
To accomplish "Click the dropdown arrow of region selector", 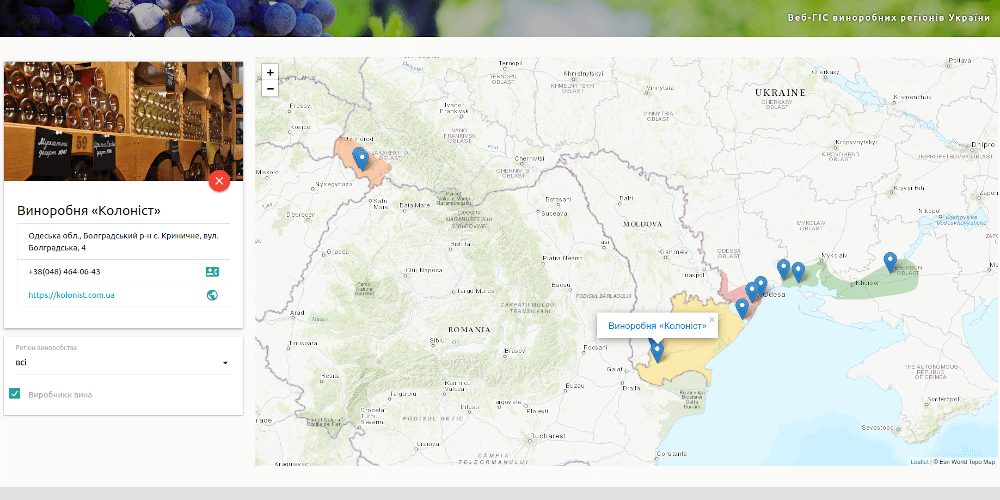I will (x=225, y=364).
